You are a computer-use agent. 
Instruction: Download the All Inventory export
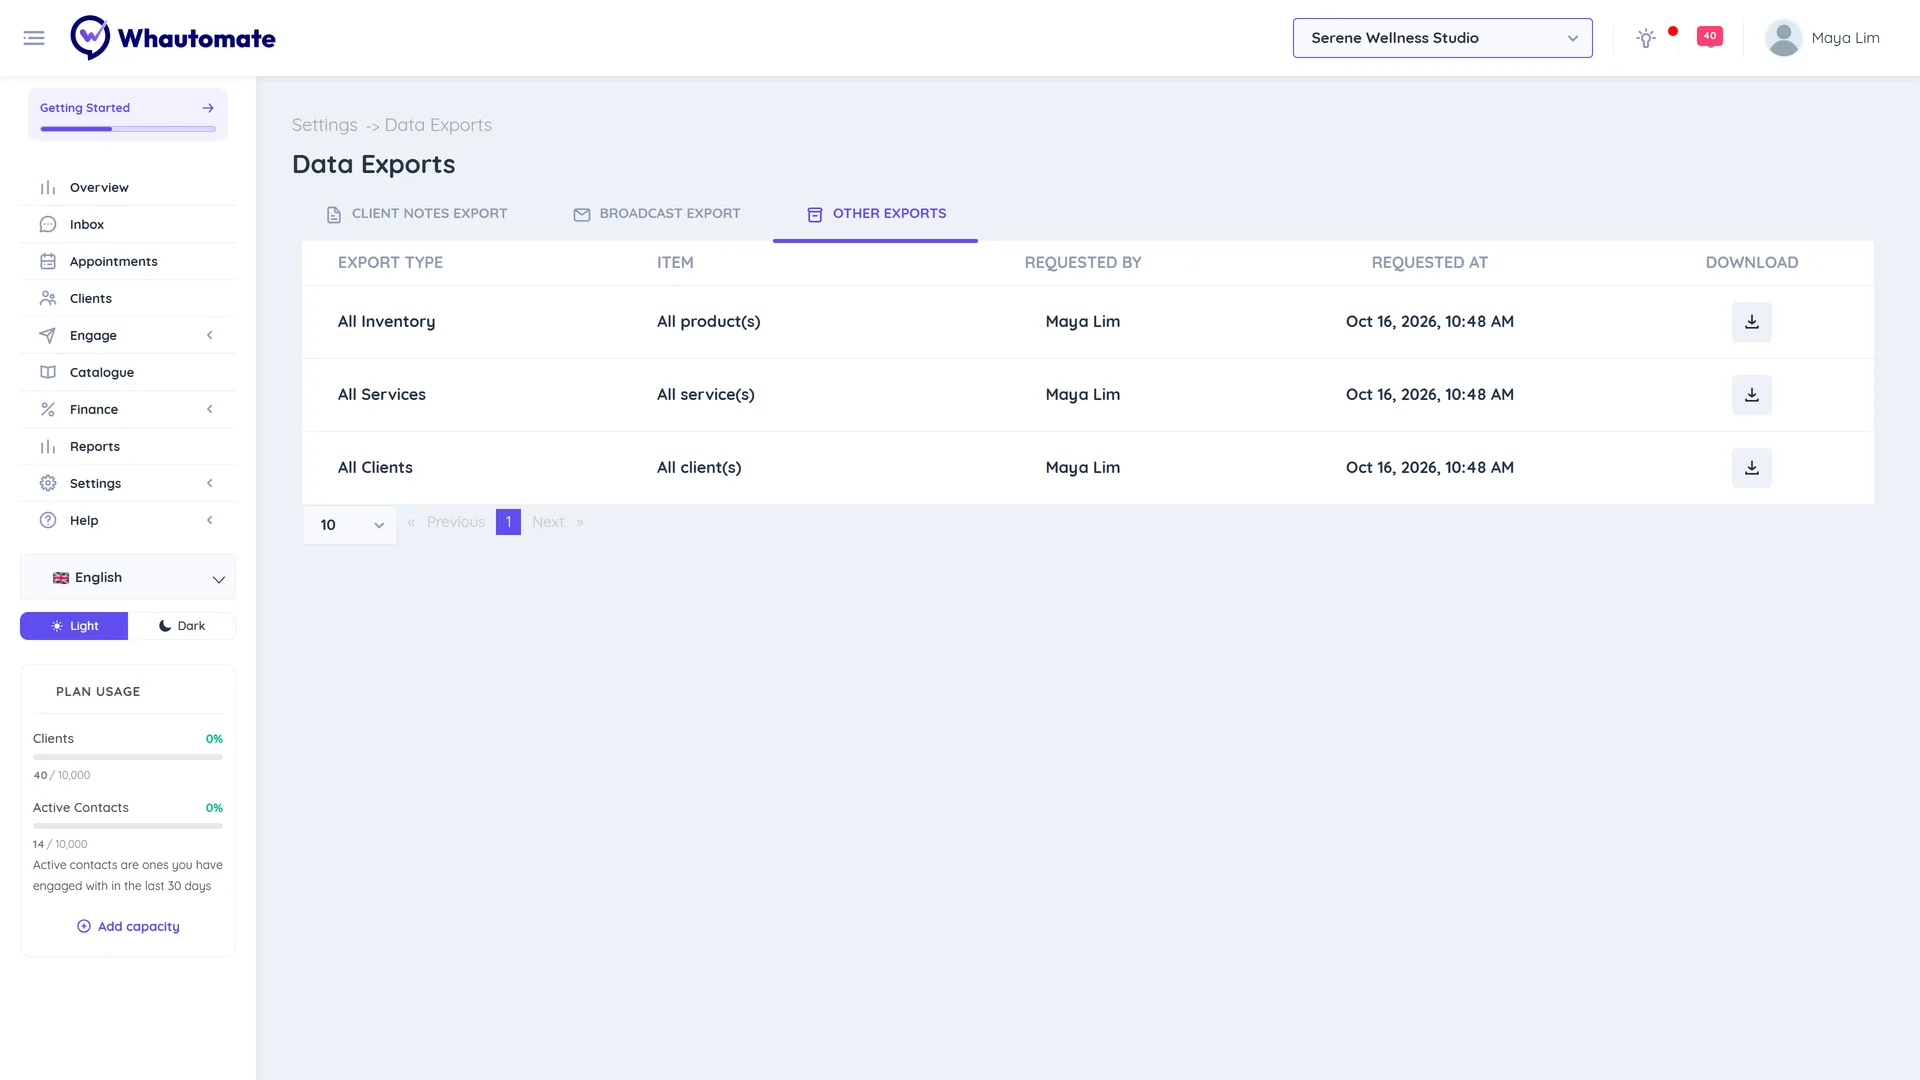(1752, 322)
